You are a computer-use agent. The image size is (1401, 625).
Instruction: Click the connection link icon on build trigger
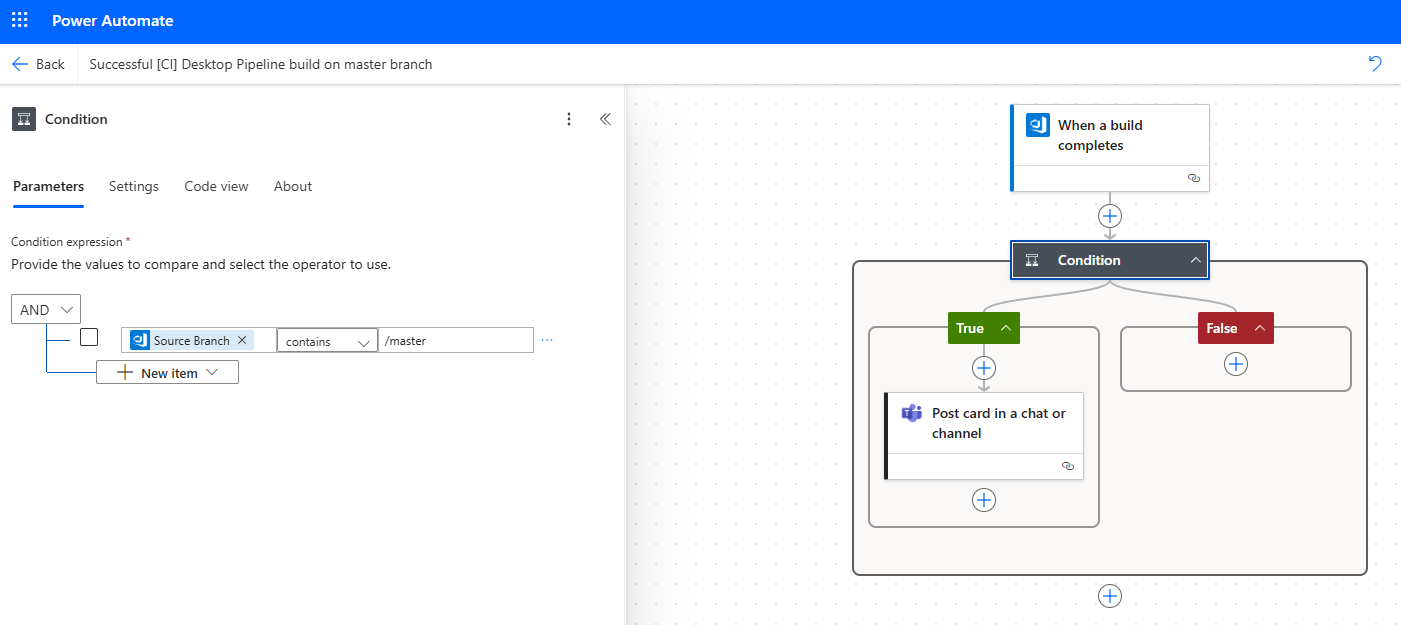tap(1193, 178)
